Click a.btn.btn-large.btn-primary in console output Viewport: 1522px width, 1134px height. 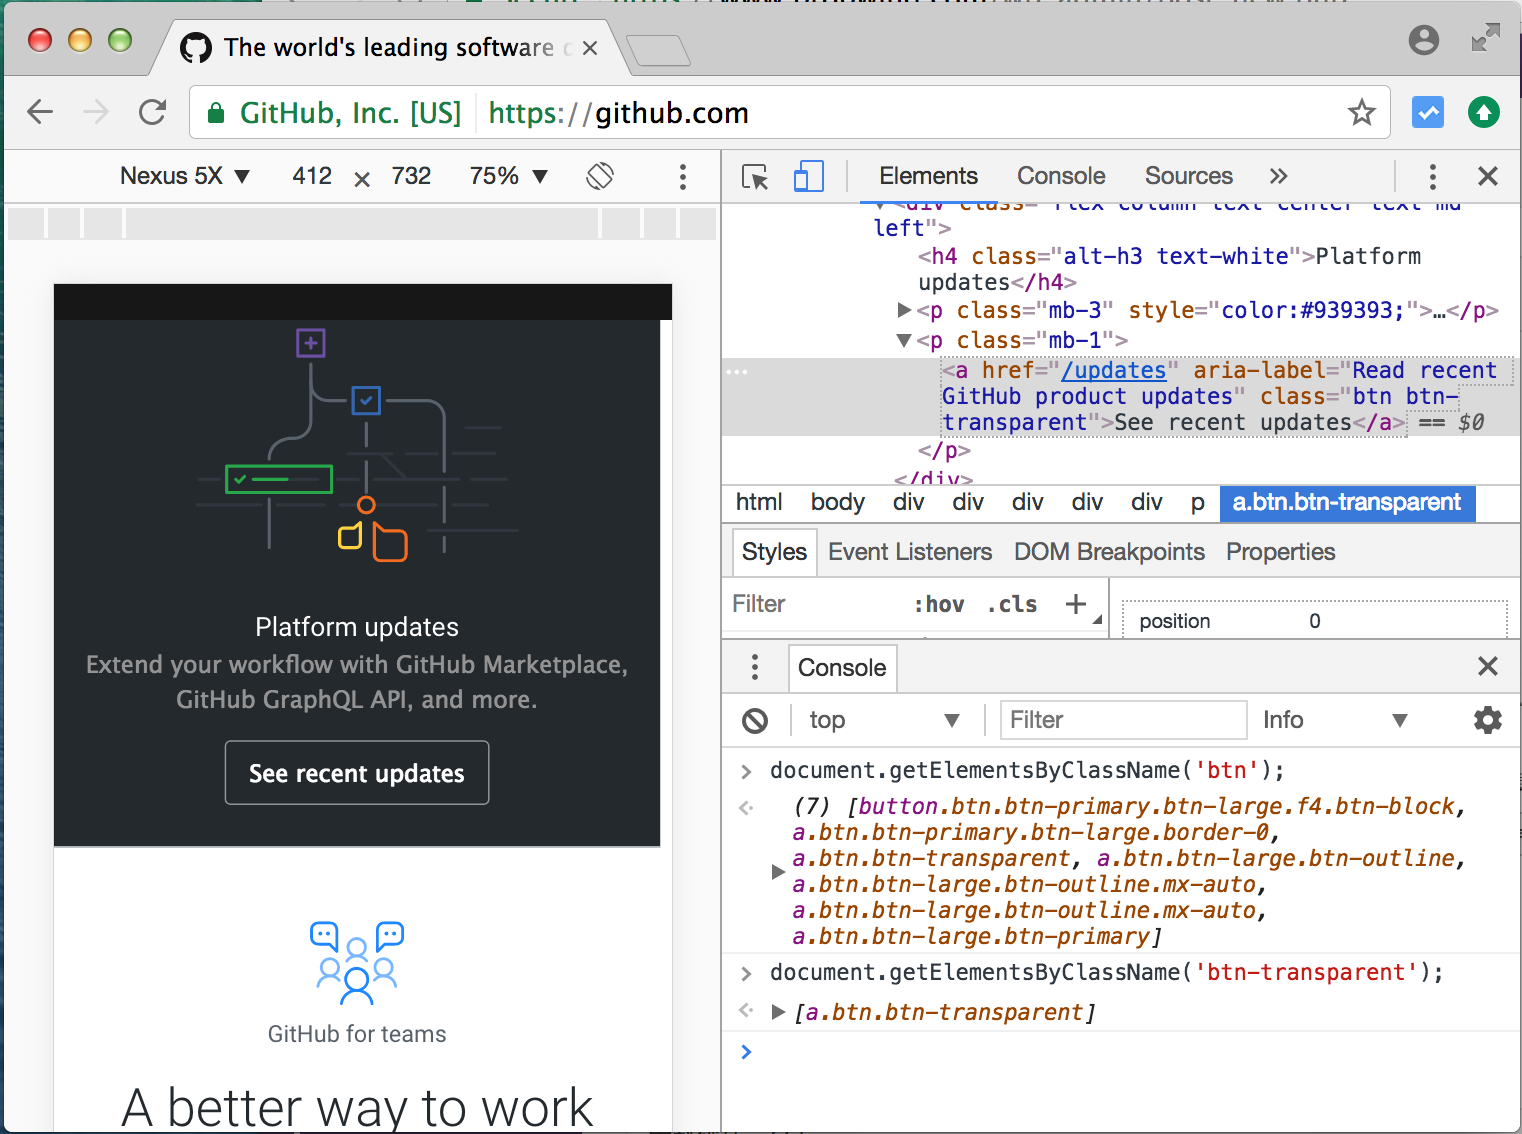971,936
